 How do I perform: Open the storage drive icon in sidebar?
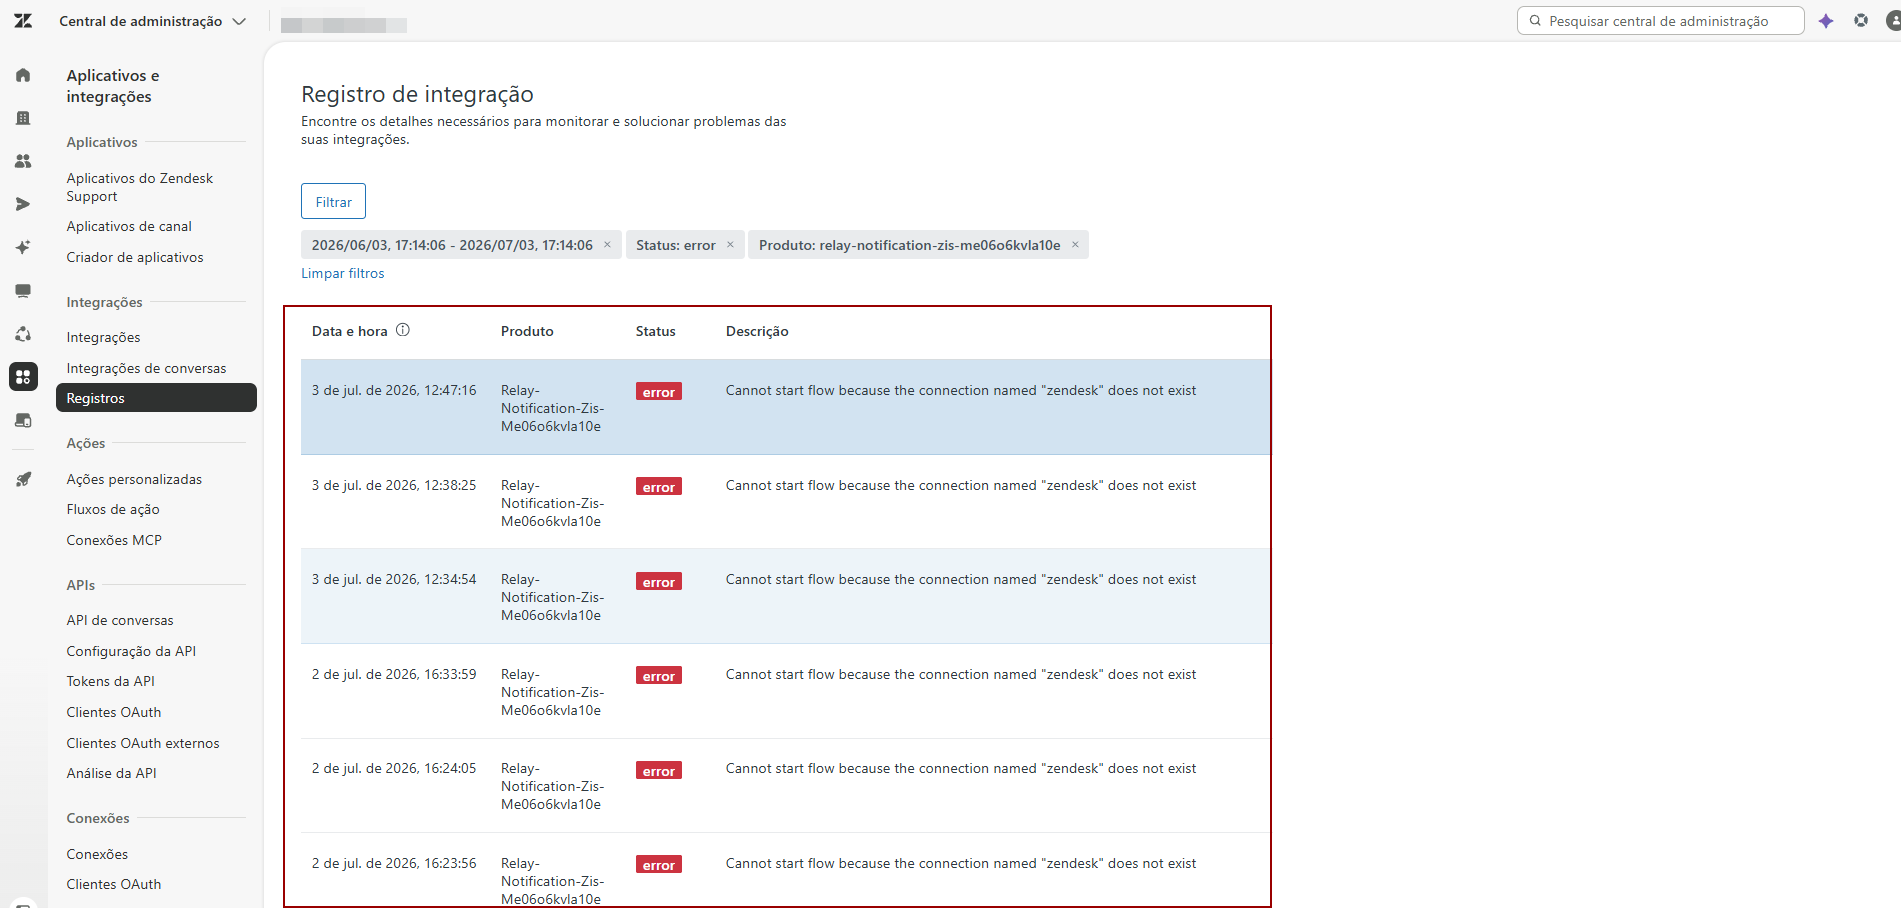[23, 420]
